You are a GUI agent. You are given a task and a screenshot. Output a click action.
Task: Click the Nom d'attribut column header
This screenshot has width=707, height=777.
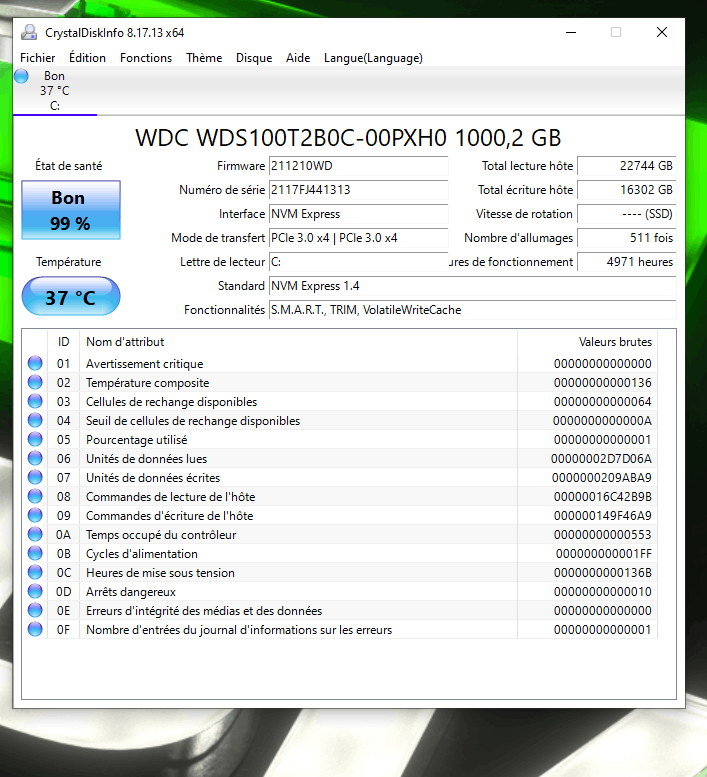[298, 342]
